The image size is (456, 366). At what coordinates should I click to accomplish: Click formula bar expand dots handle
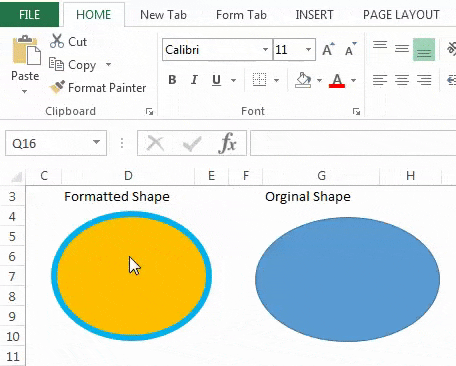click(122, 143)
